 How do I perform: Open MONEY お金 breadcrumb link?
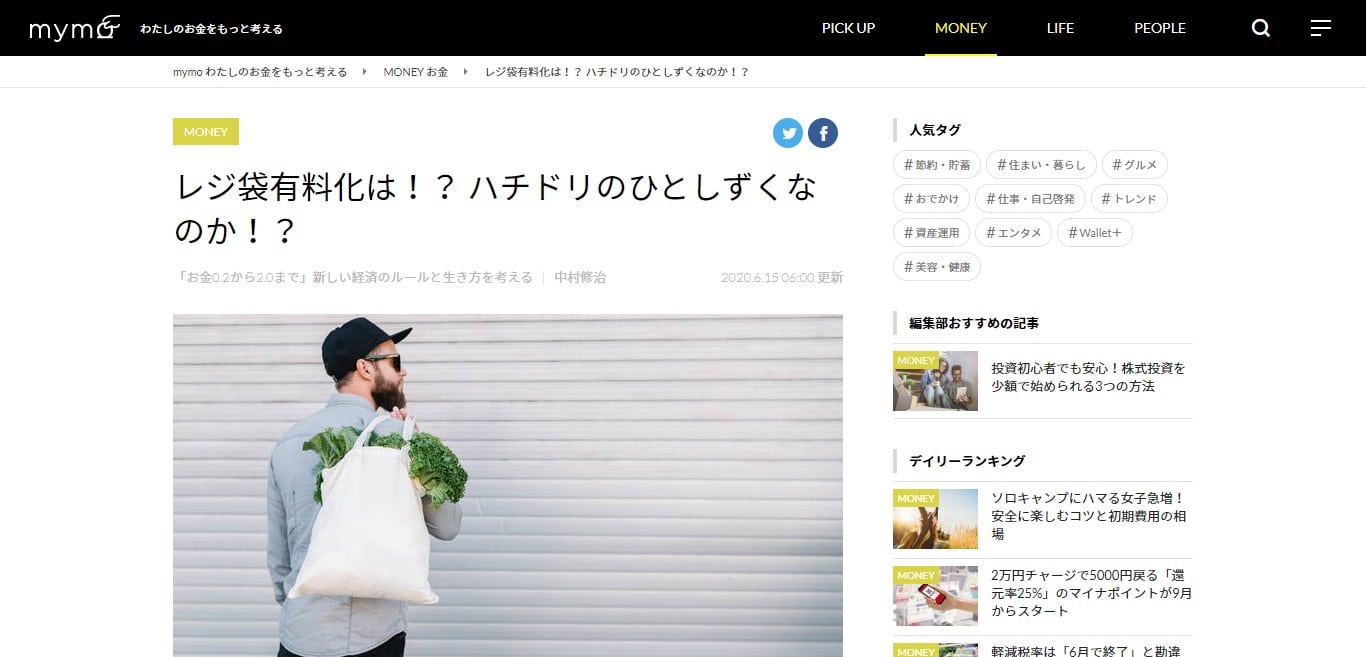point(416,72)
